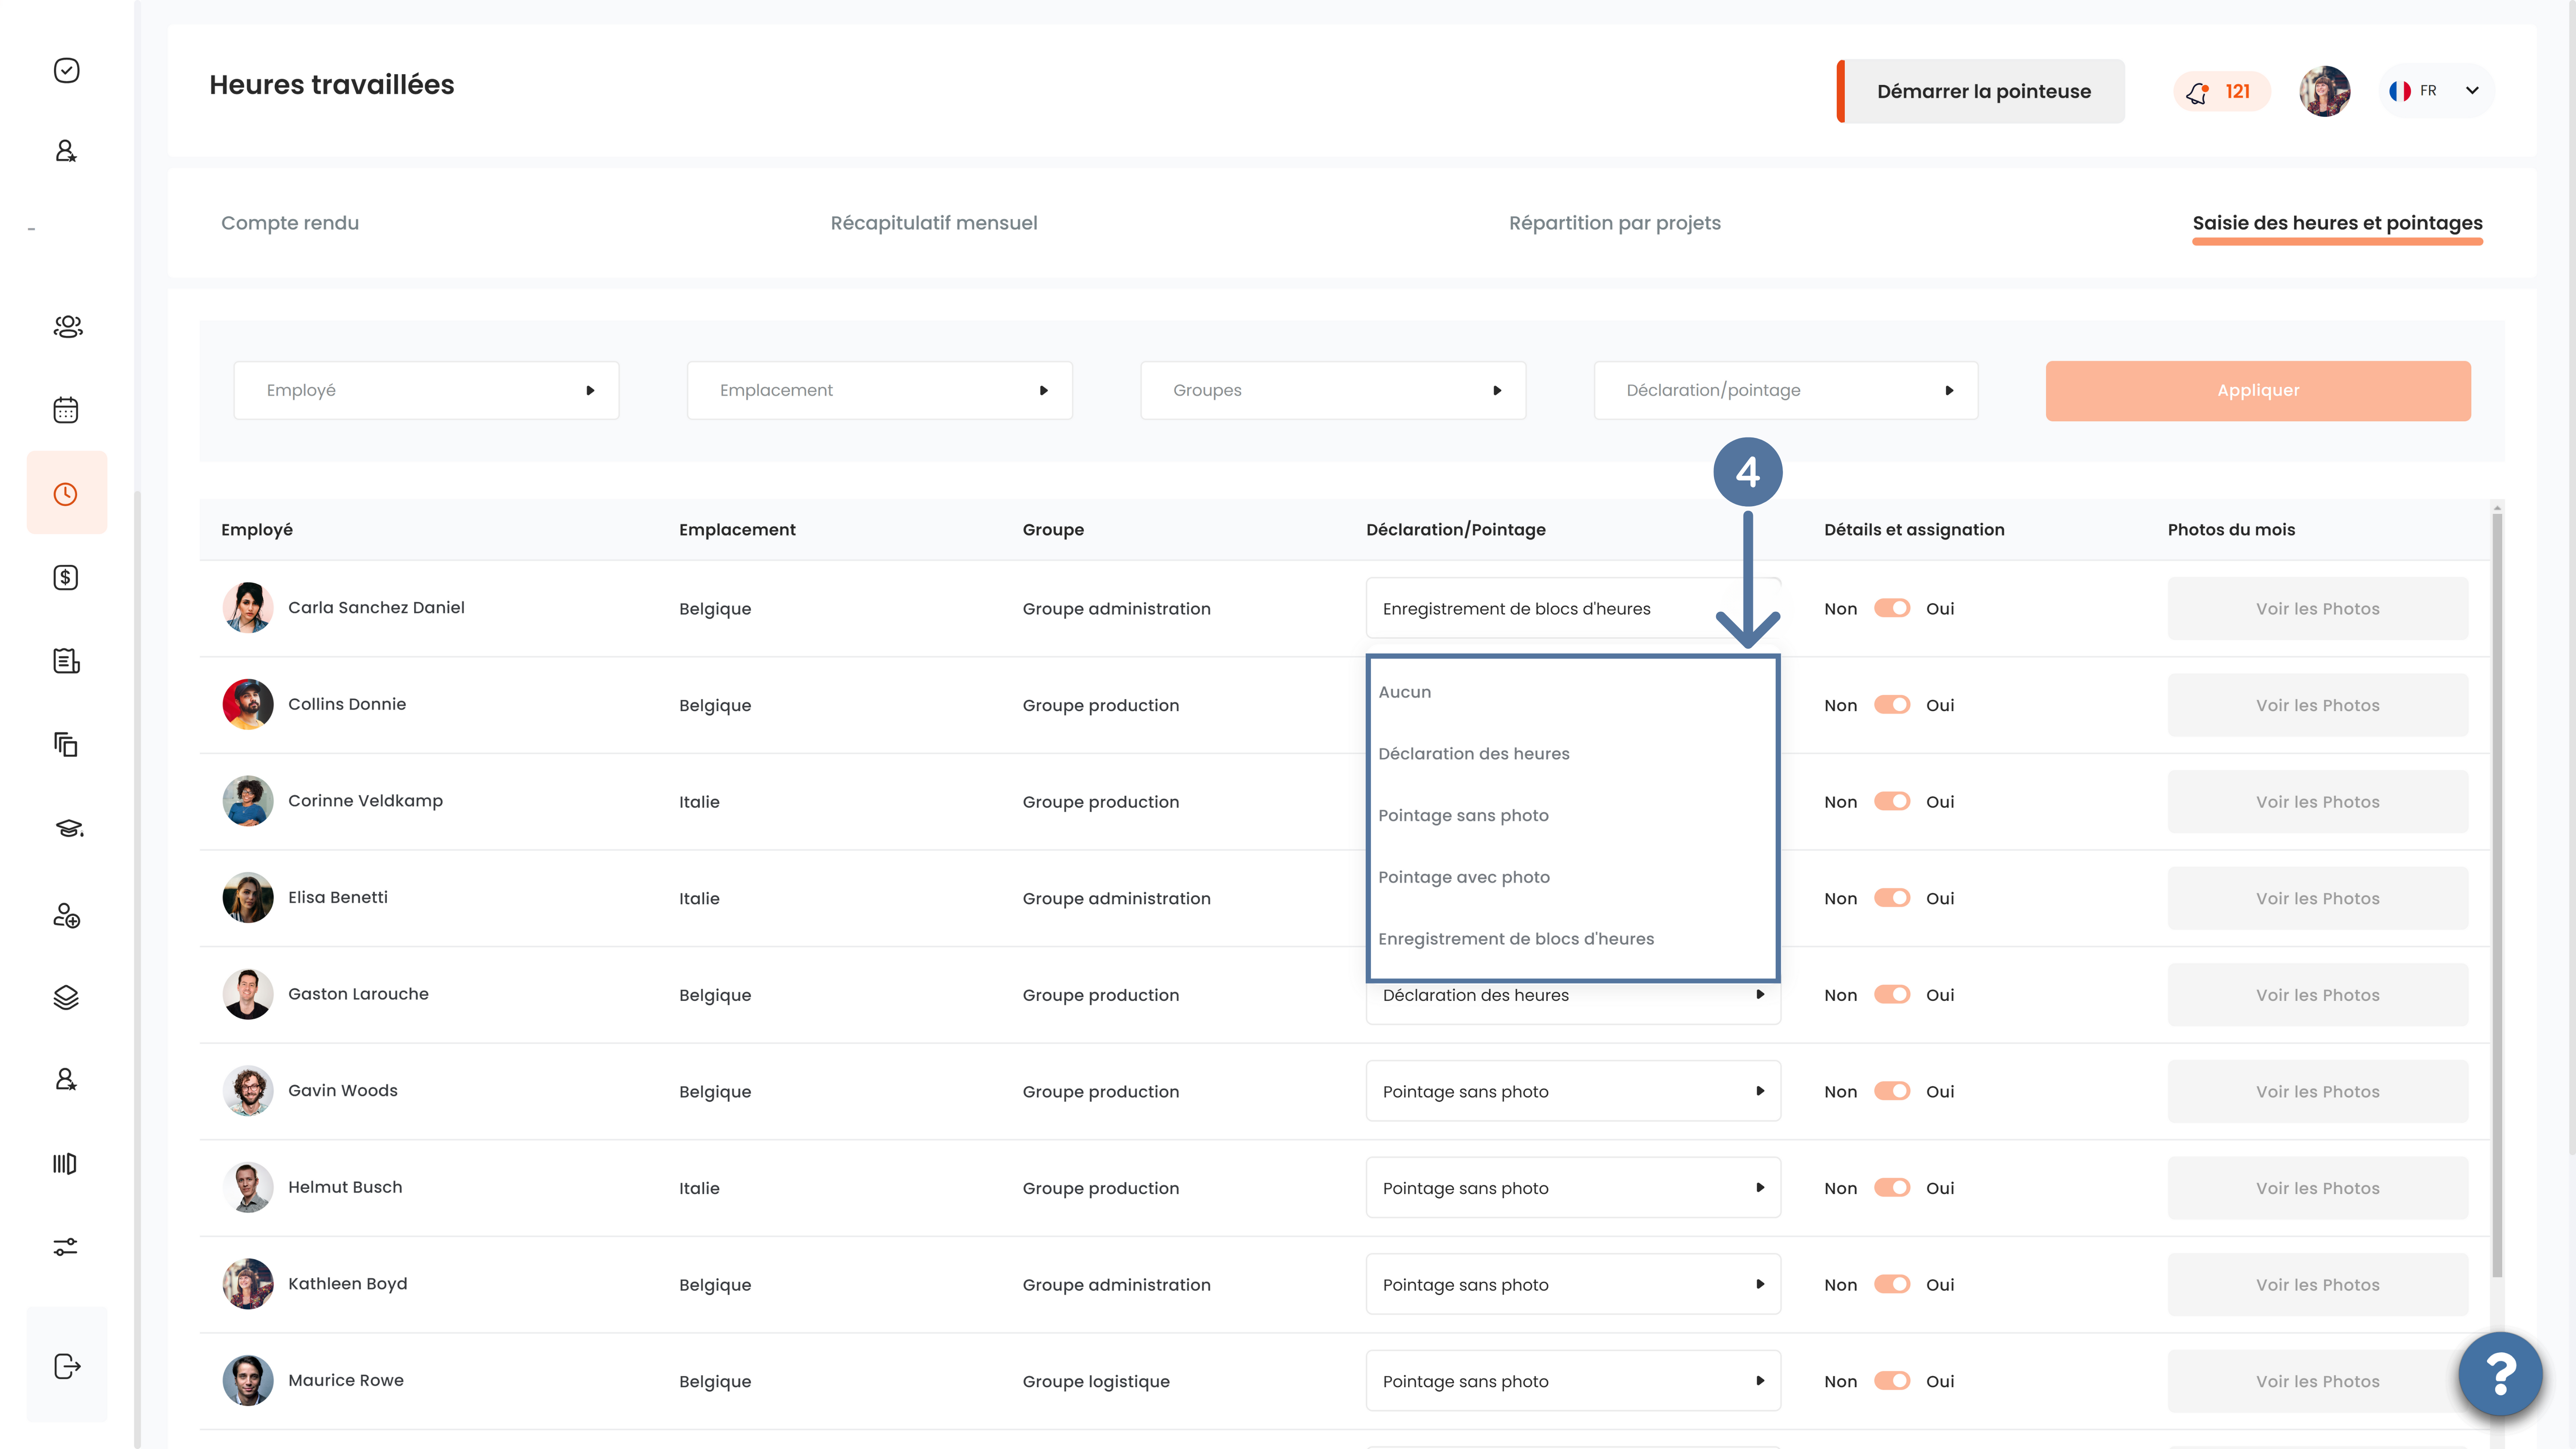
Task: Toggle details switch for Gaston Larouche
Action: [x=1891, y=994]
